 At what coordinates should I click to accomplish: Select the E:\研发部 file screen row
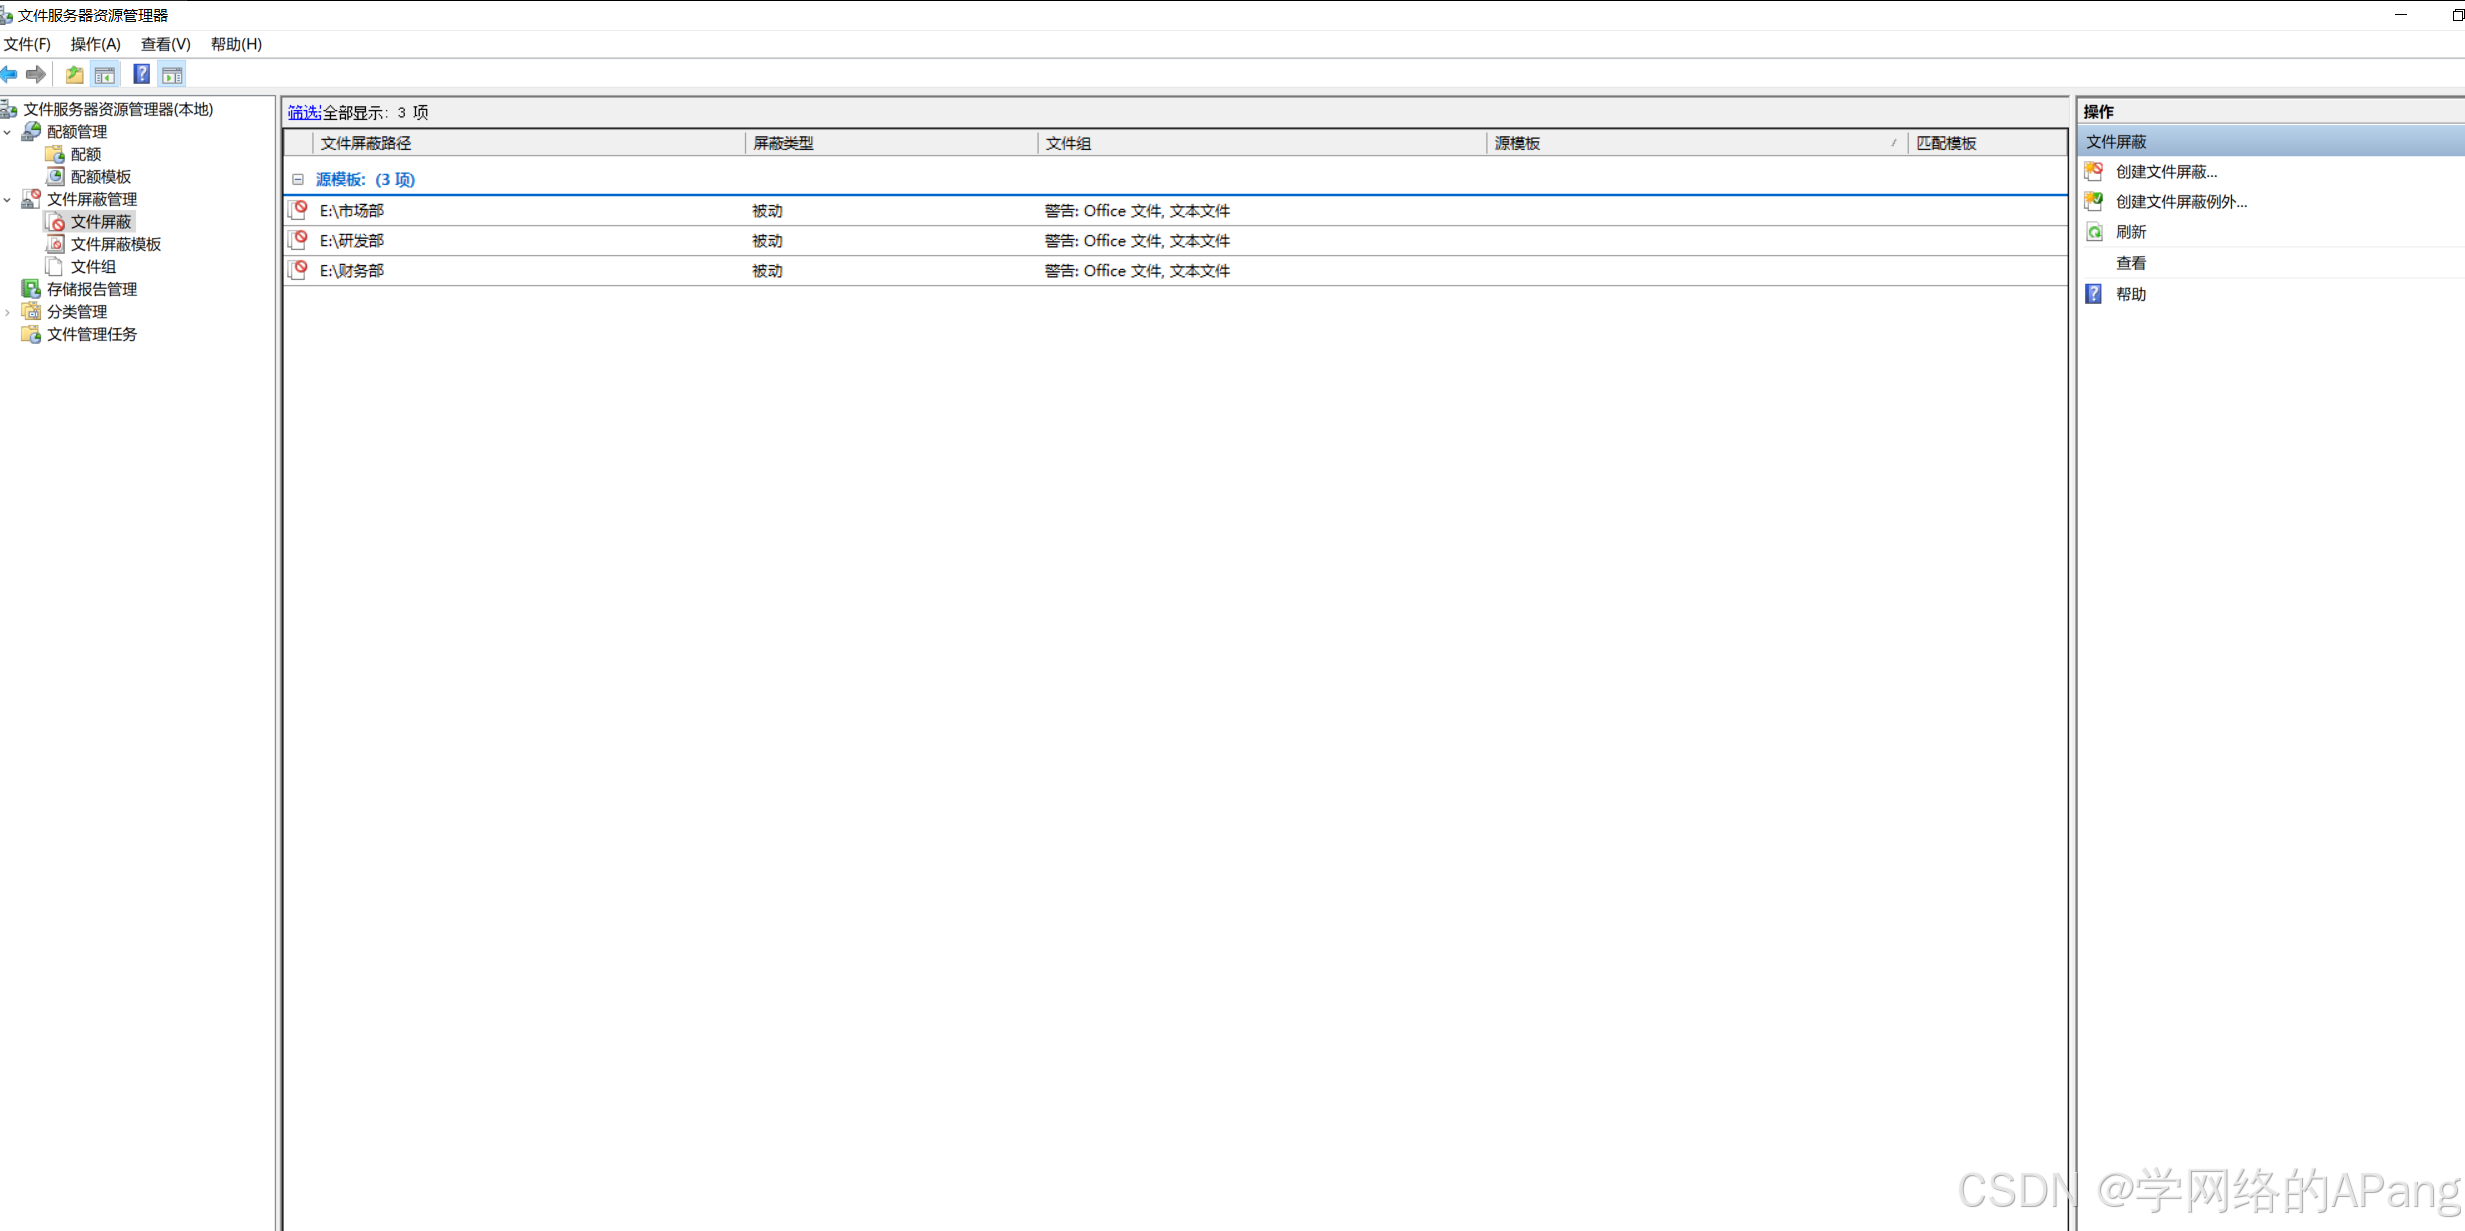click(352, 241)
